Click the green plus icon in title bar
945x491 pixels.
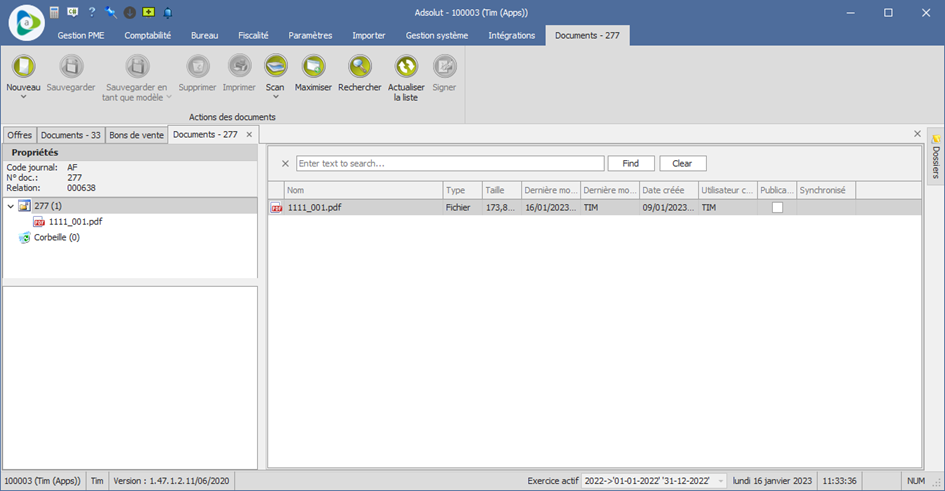tap(148, 12)
